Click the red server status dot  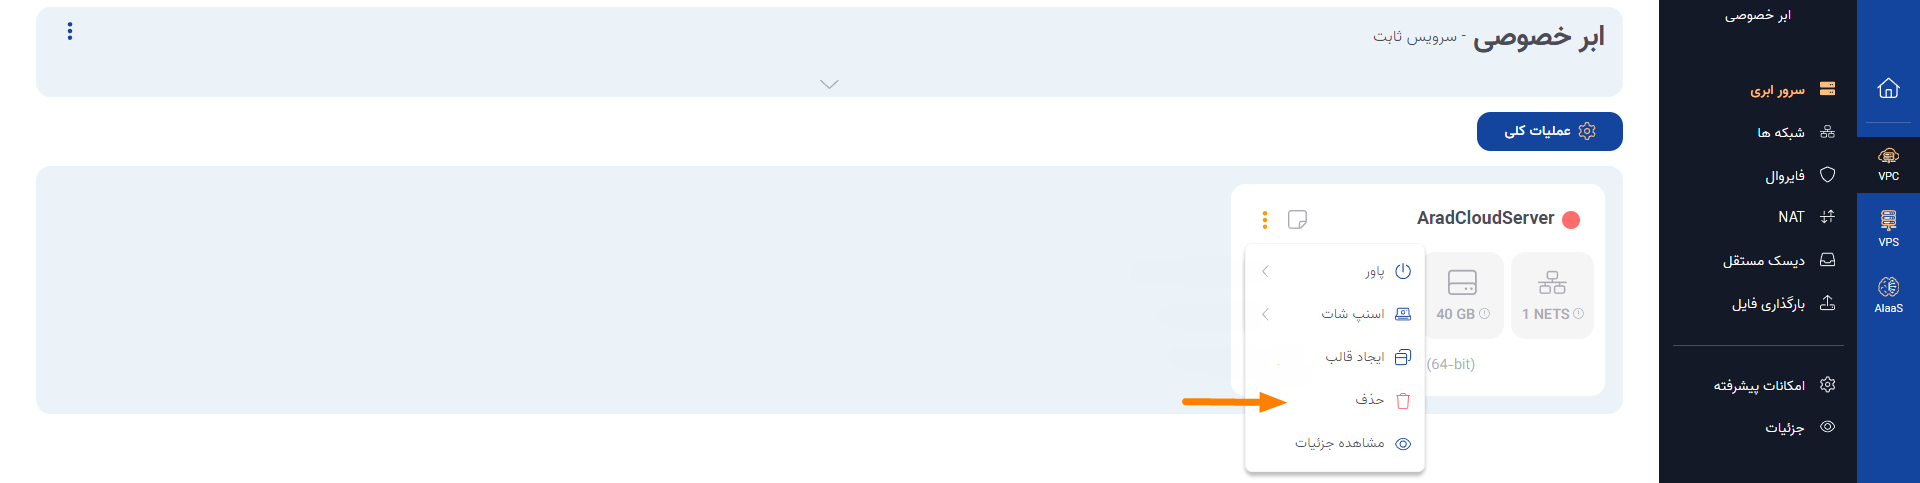coord(1571,219)
